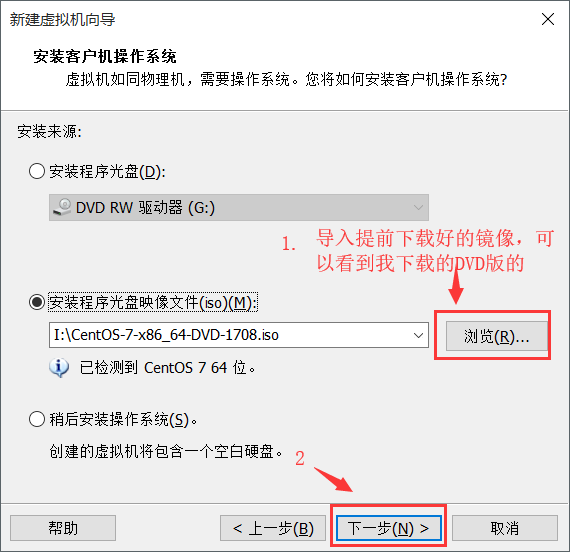Click the 安装来源 section label
570x552 pixels.
click(x=49, y=131)
